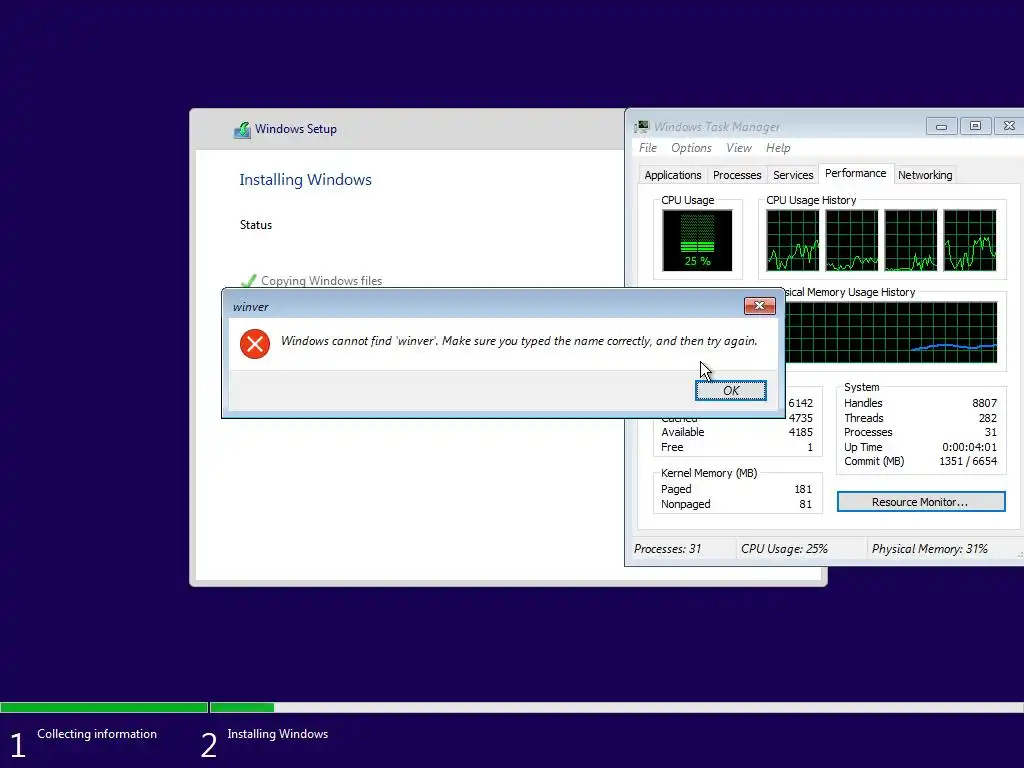
Task: Click the Up Time value 0:00:04:01
Action: [x=969, y=447]
